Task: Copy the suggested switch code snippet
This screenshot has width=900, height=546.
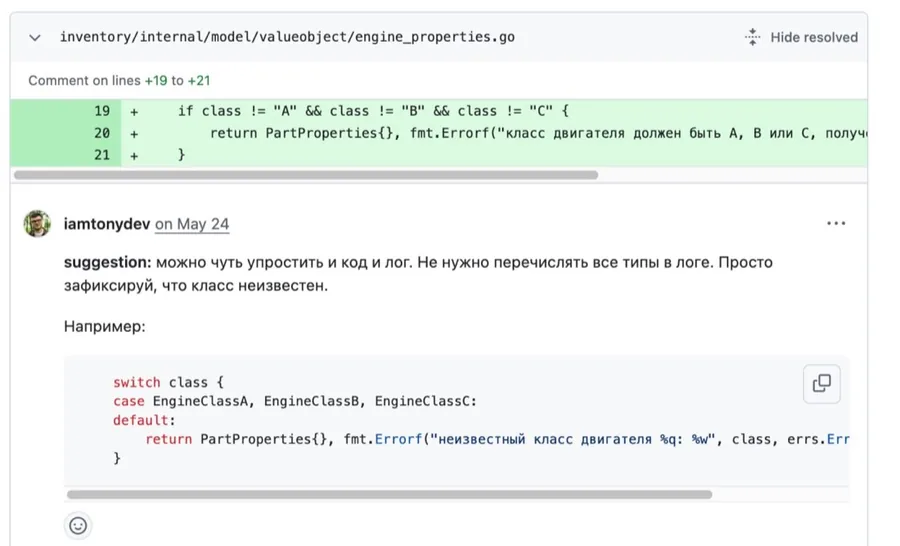Action: click(x=821, y=384)
